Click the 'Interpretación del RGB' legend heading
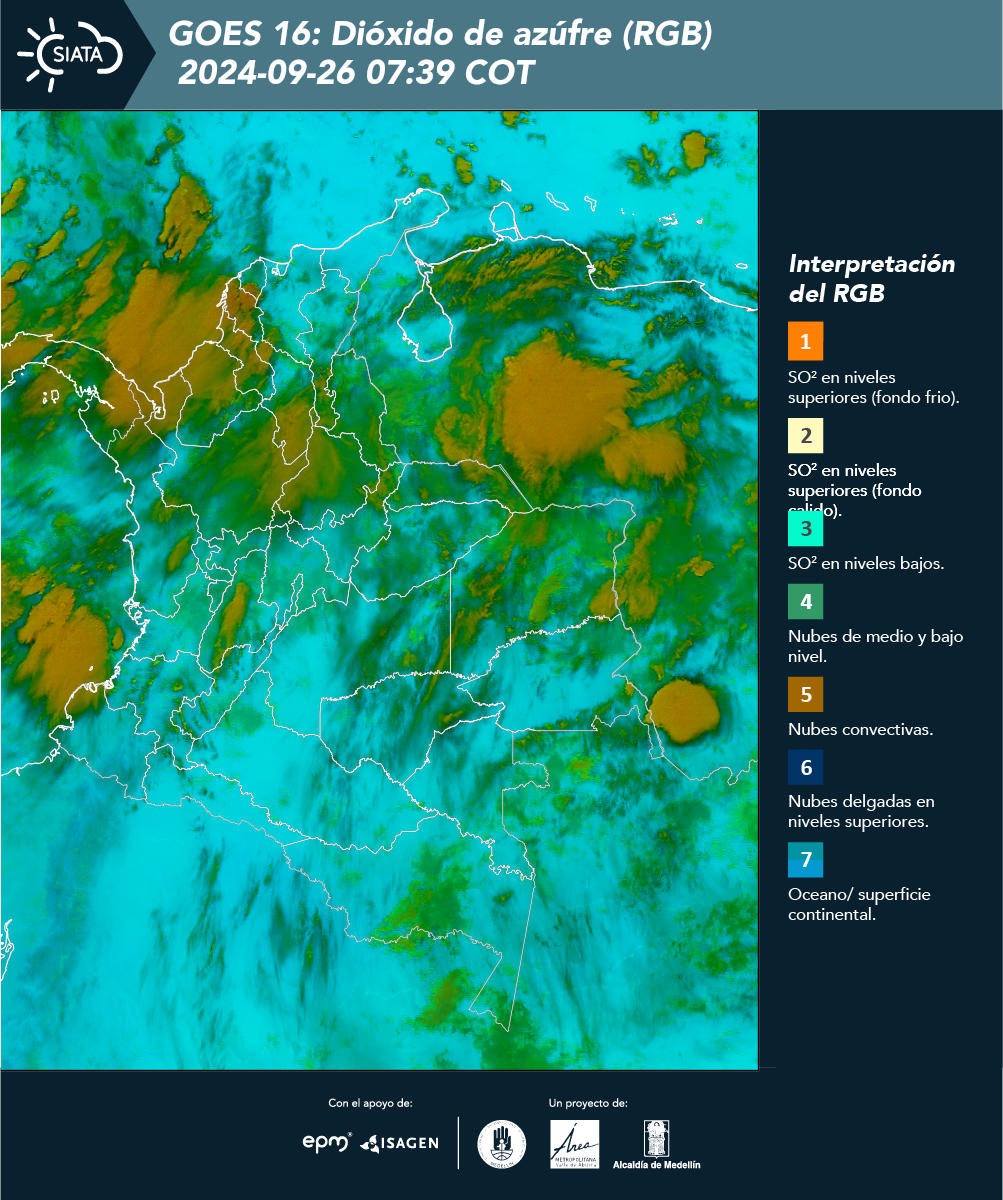This screenshot has width=1003, height=1200. (x=872, y=279)
